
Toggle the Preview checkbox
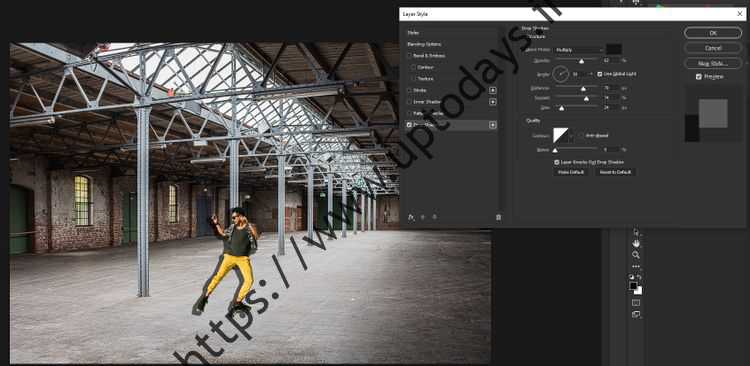click(699, 77)
